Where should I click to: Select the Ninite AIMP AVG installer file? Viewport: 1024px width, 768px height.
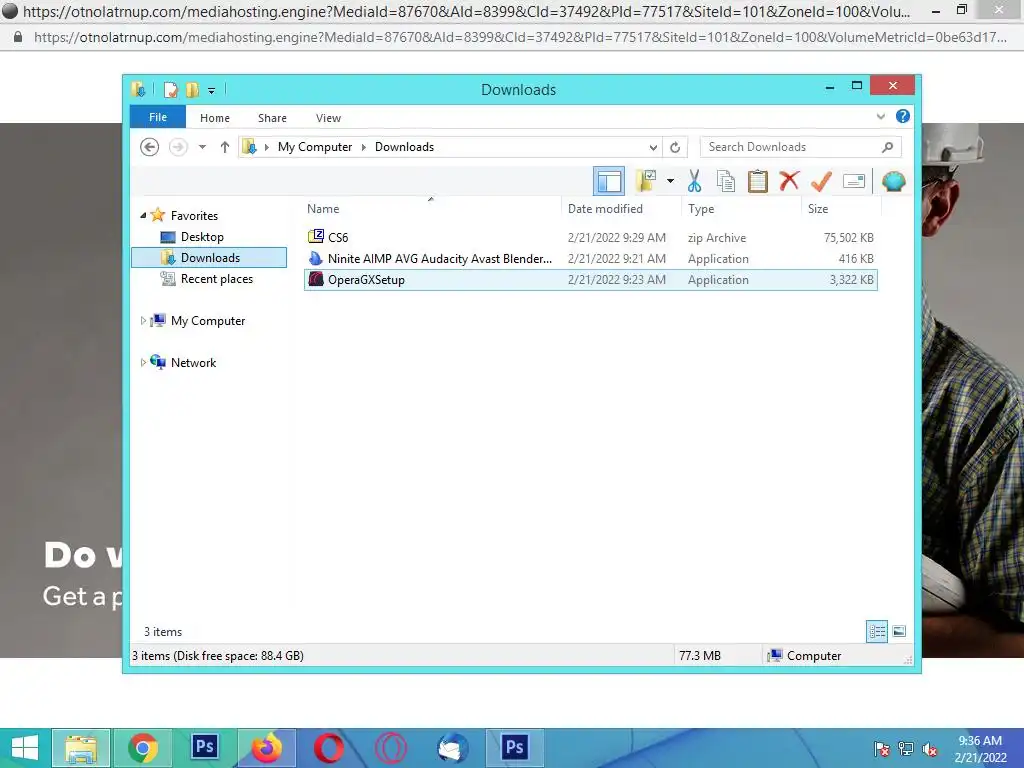click(x=590, y=259)
